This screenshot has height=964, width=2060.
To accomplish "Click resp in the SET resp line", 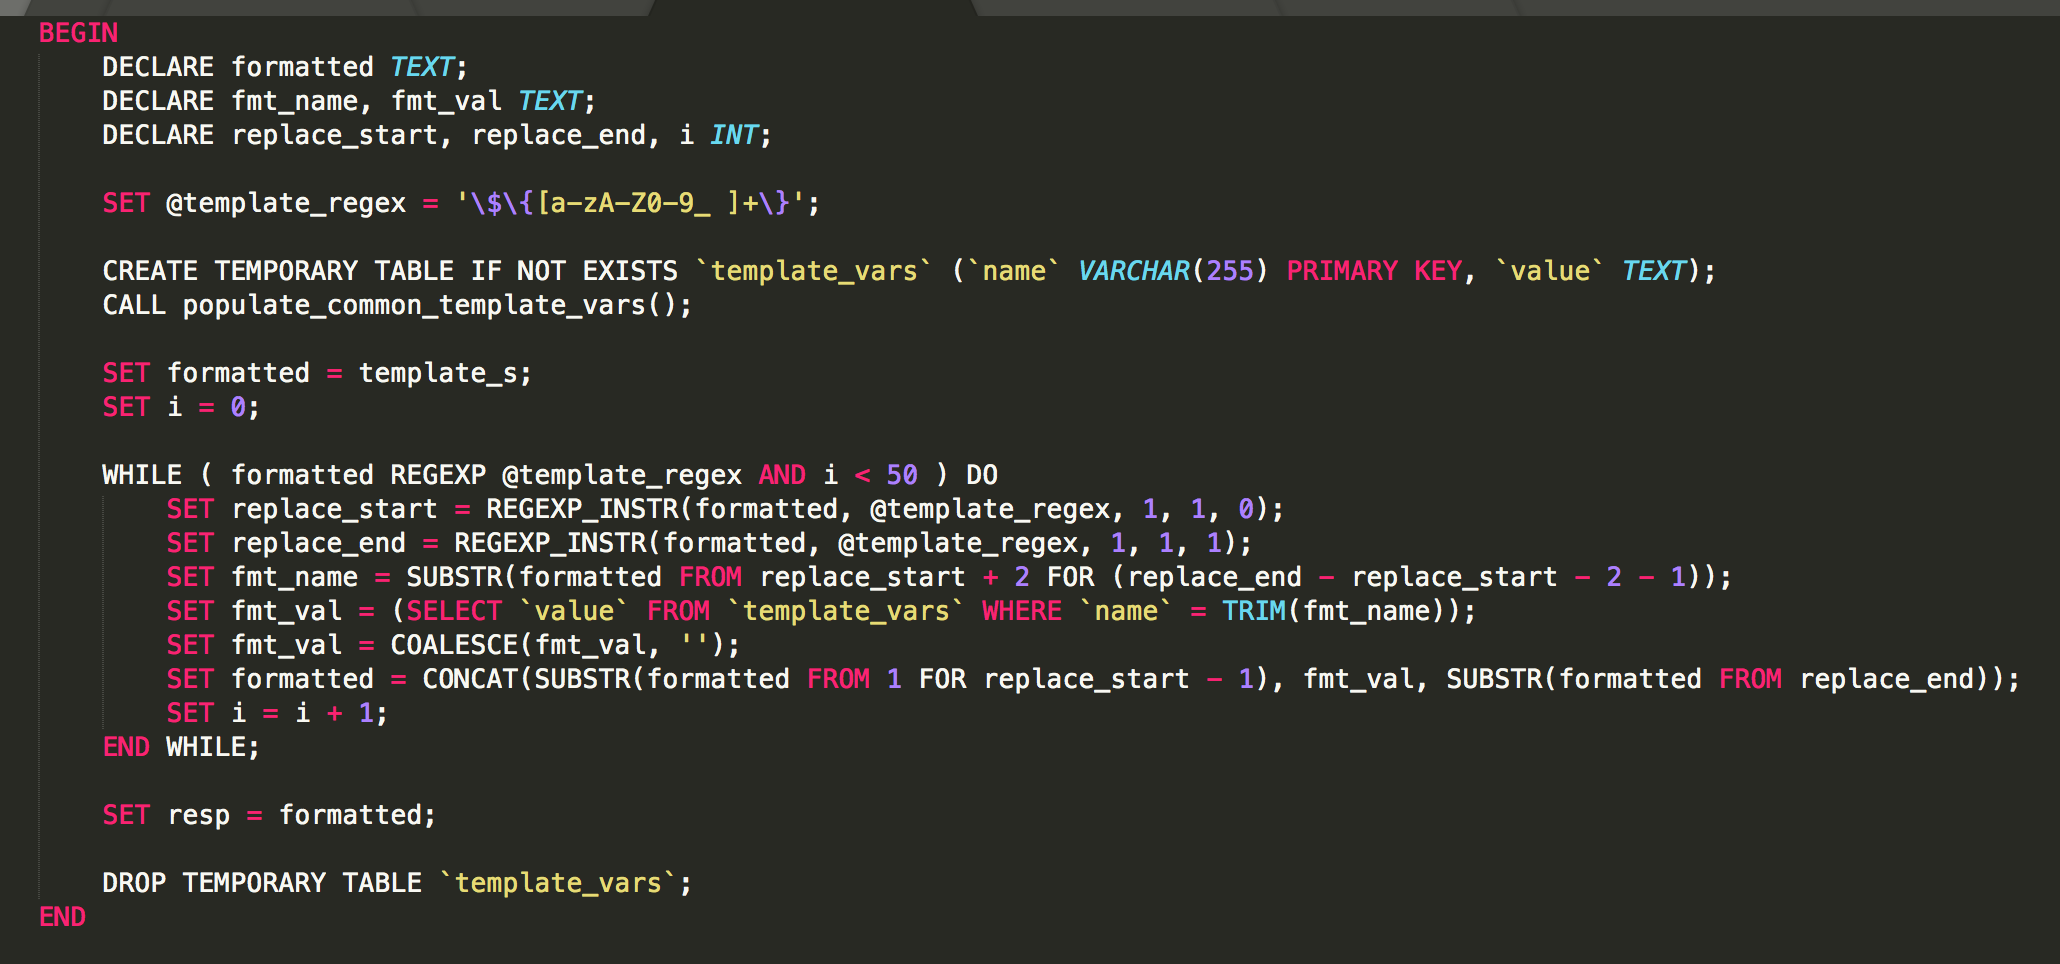I will 198,815.
